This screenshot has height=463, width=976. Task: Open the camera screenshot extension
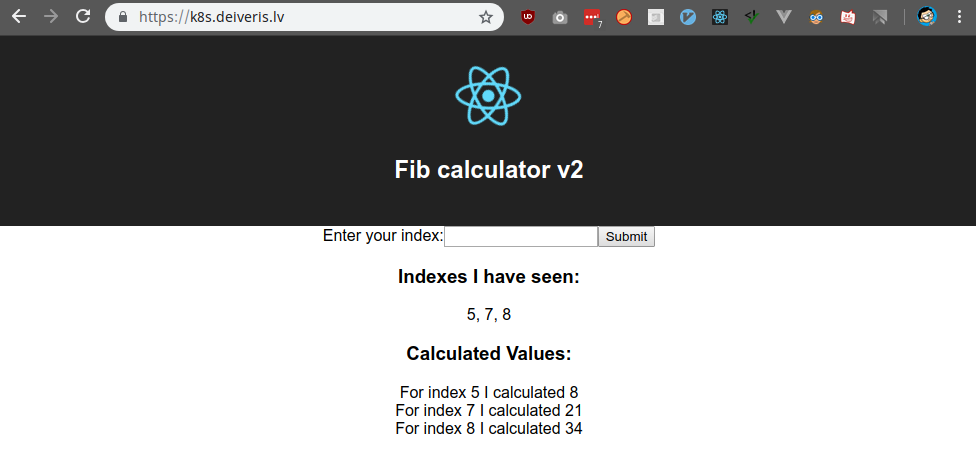(560, 17)
